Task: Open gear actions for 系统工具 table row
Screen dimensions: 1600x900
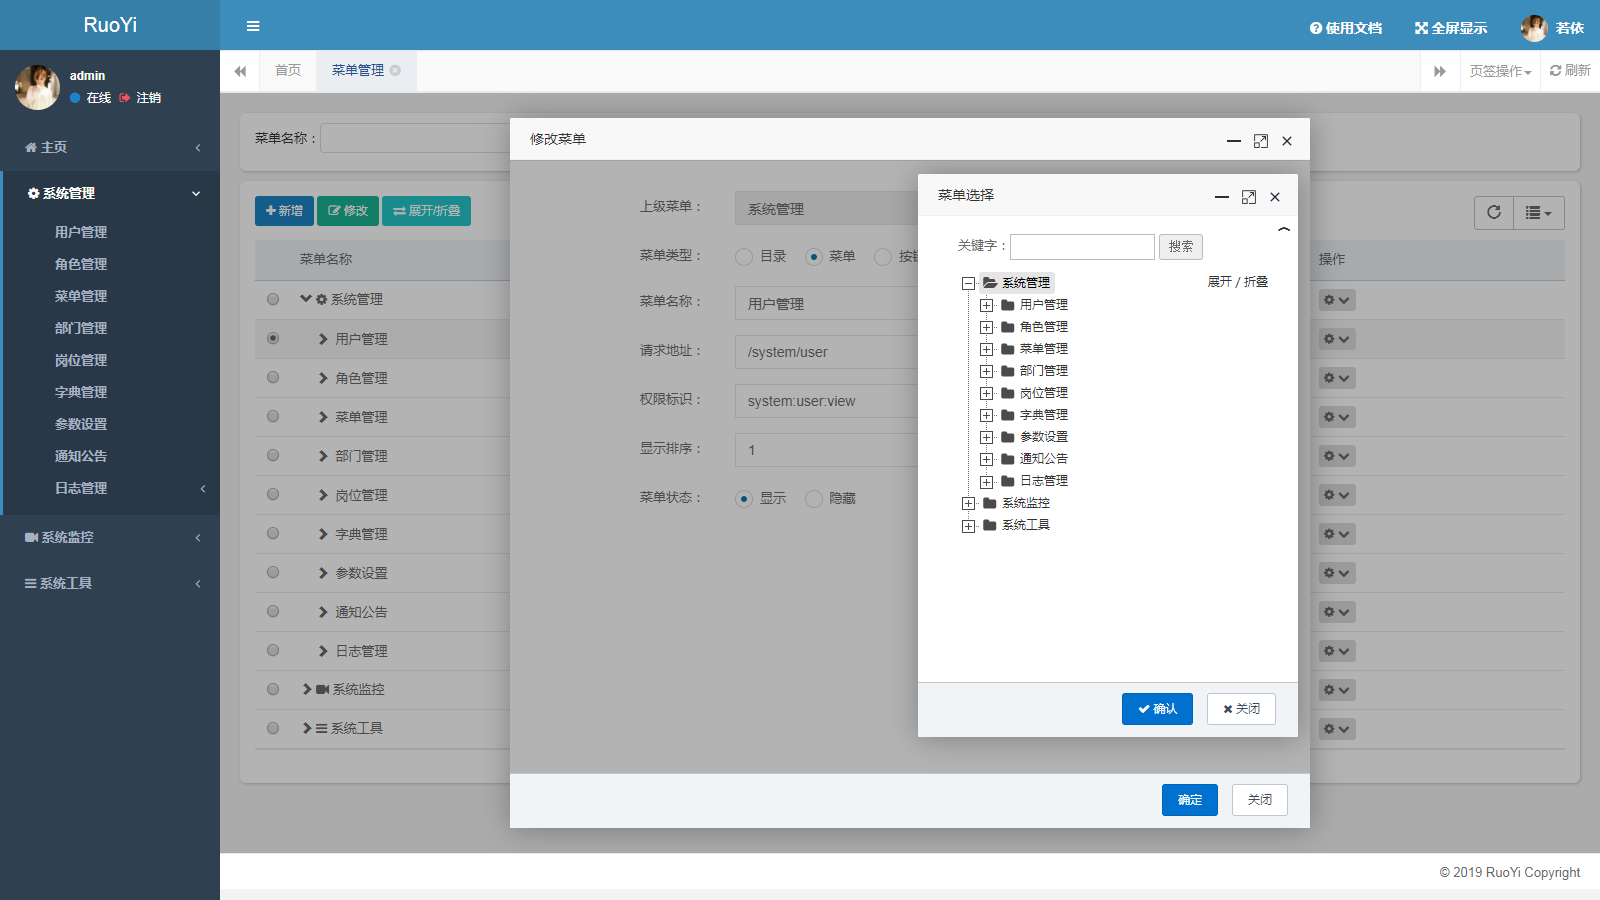Action: (1337, 729)
